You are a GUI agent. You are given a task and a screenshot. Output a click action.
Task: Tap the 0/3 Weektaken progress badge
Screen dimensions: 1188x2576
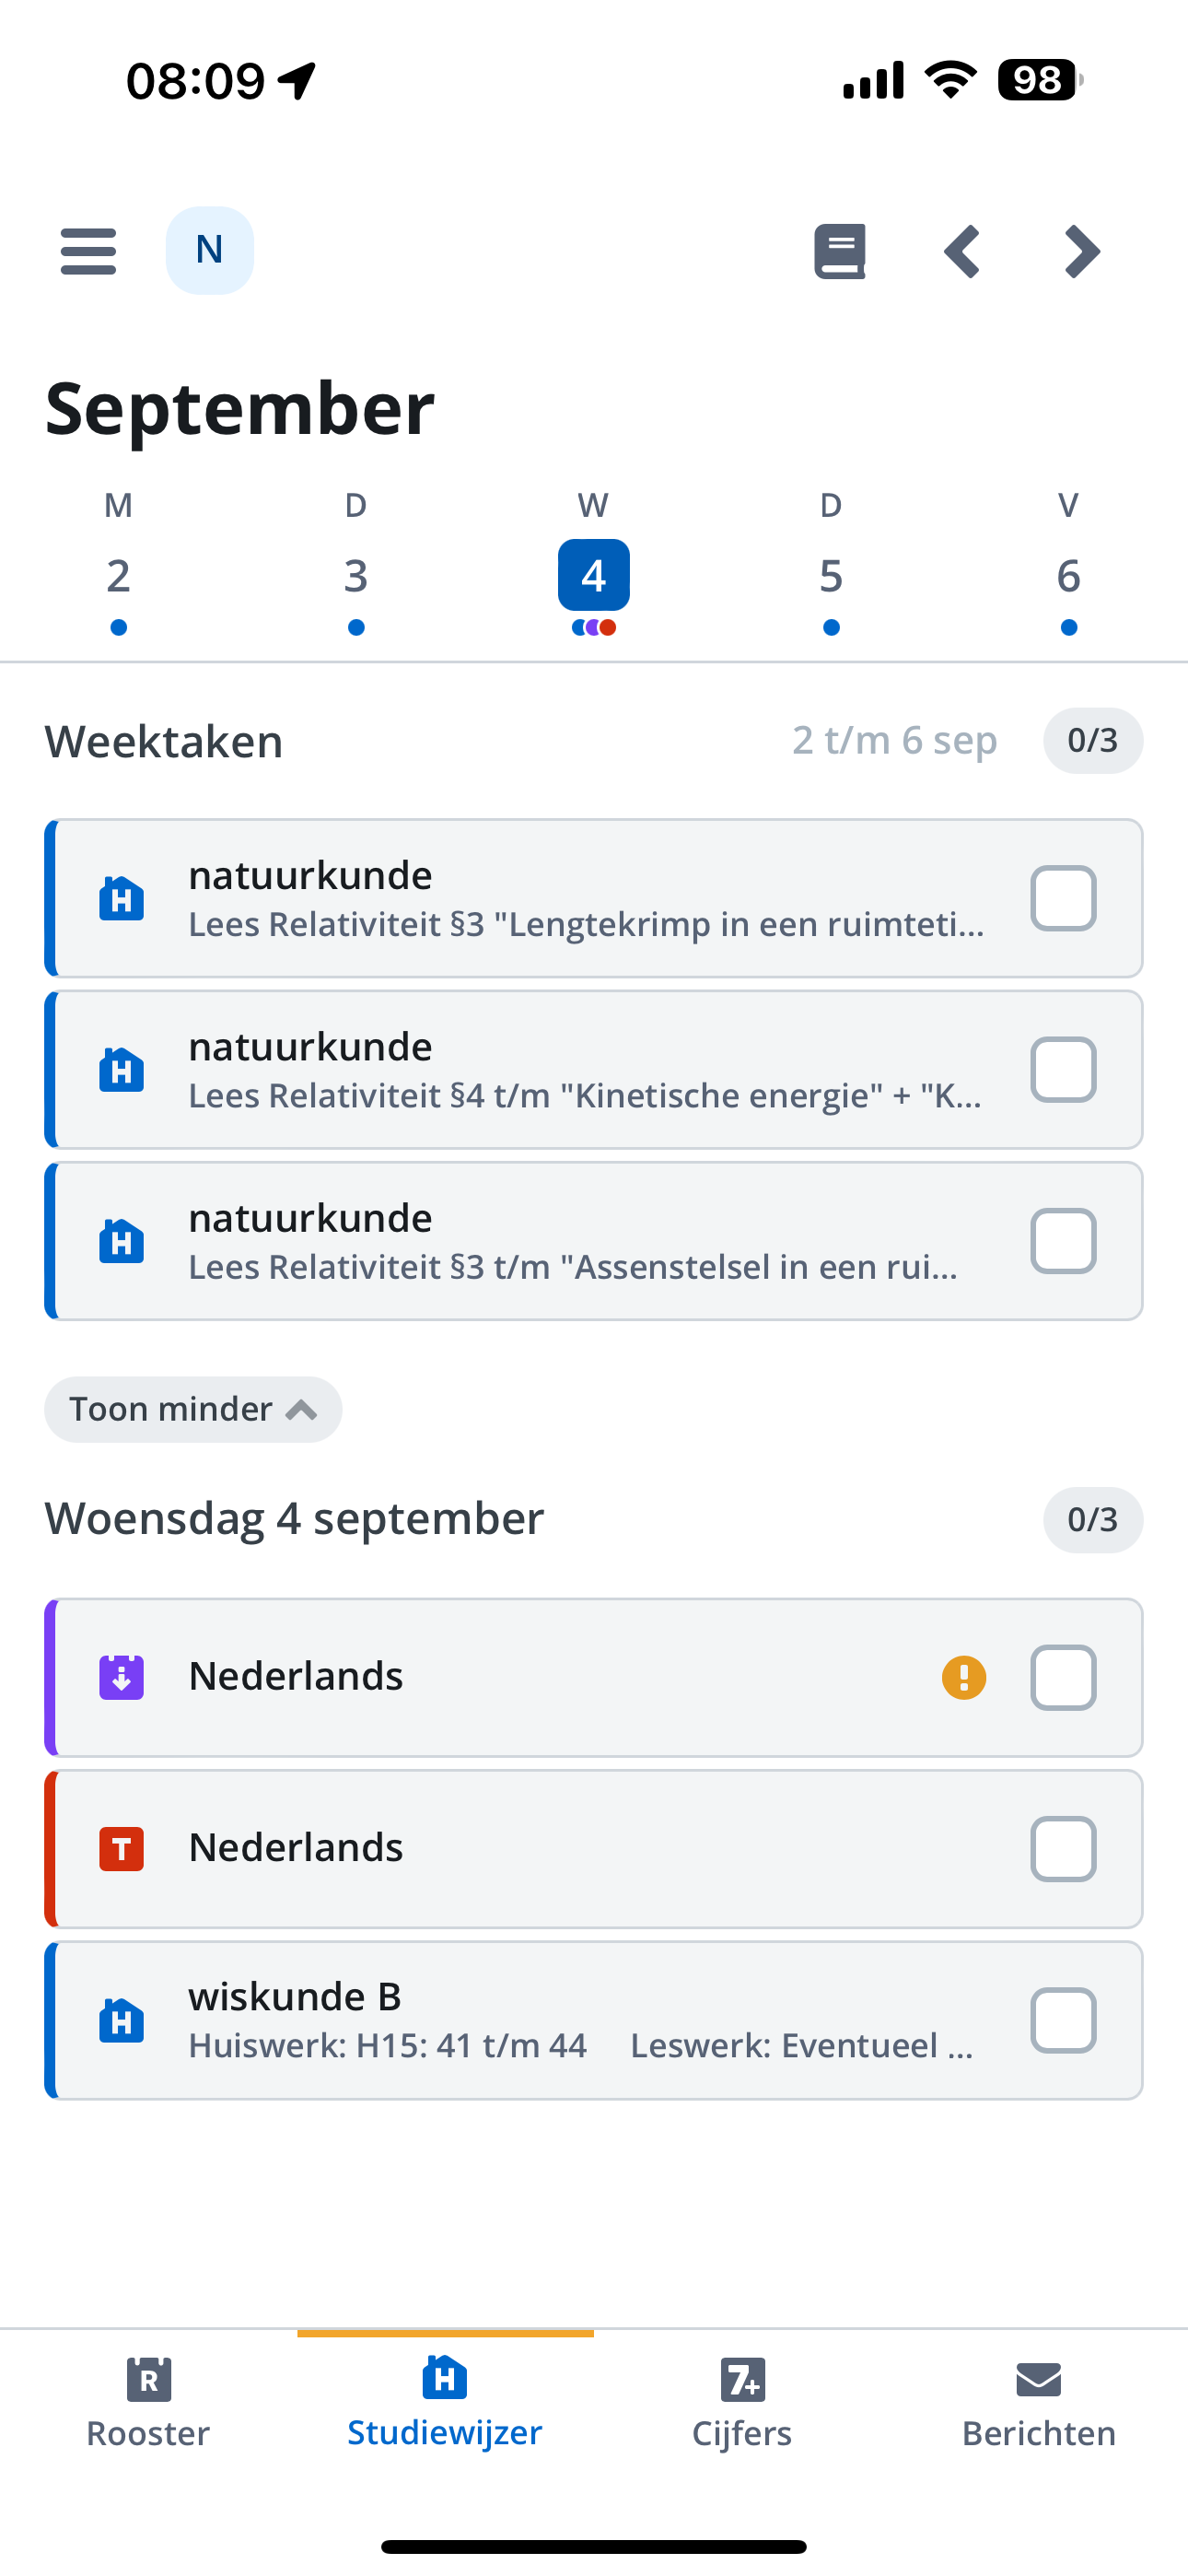(x=1093, y=740)
